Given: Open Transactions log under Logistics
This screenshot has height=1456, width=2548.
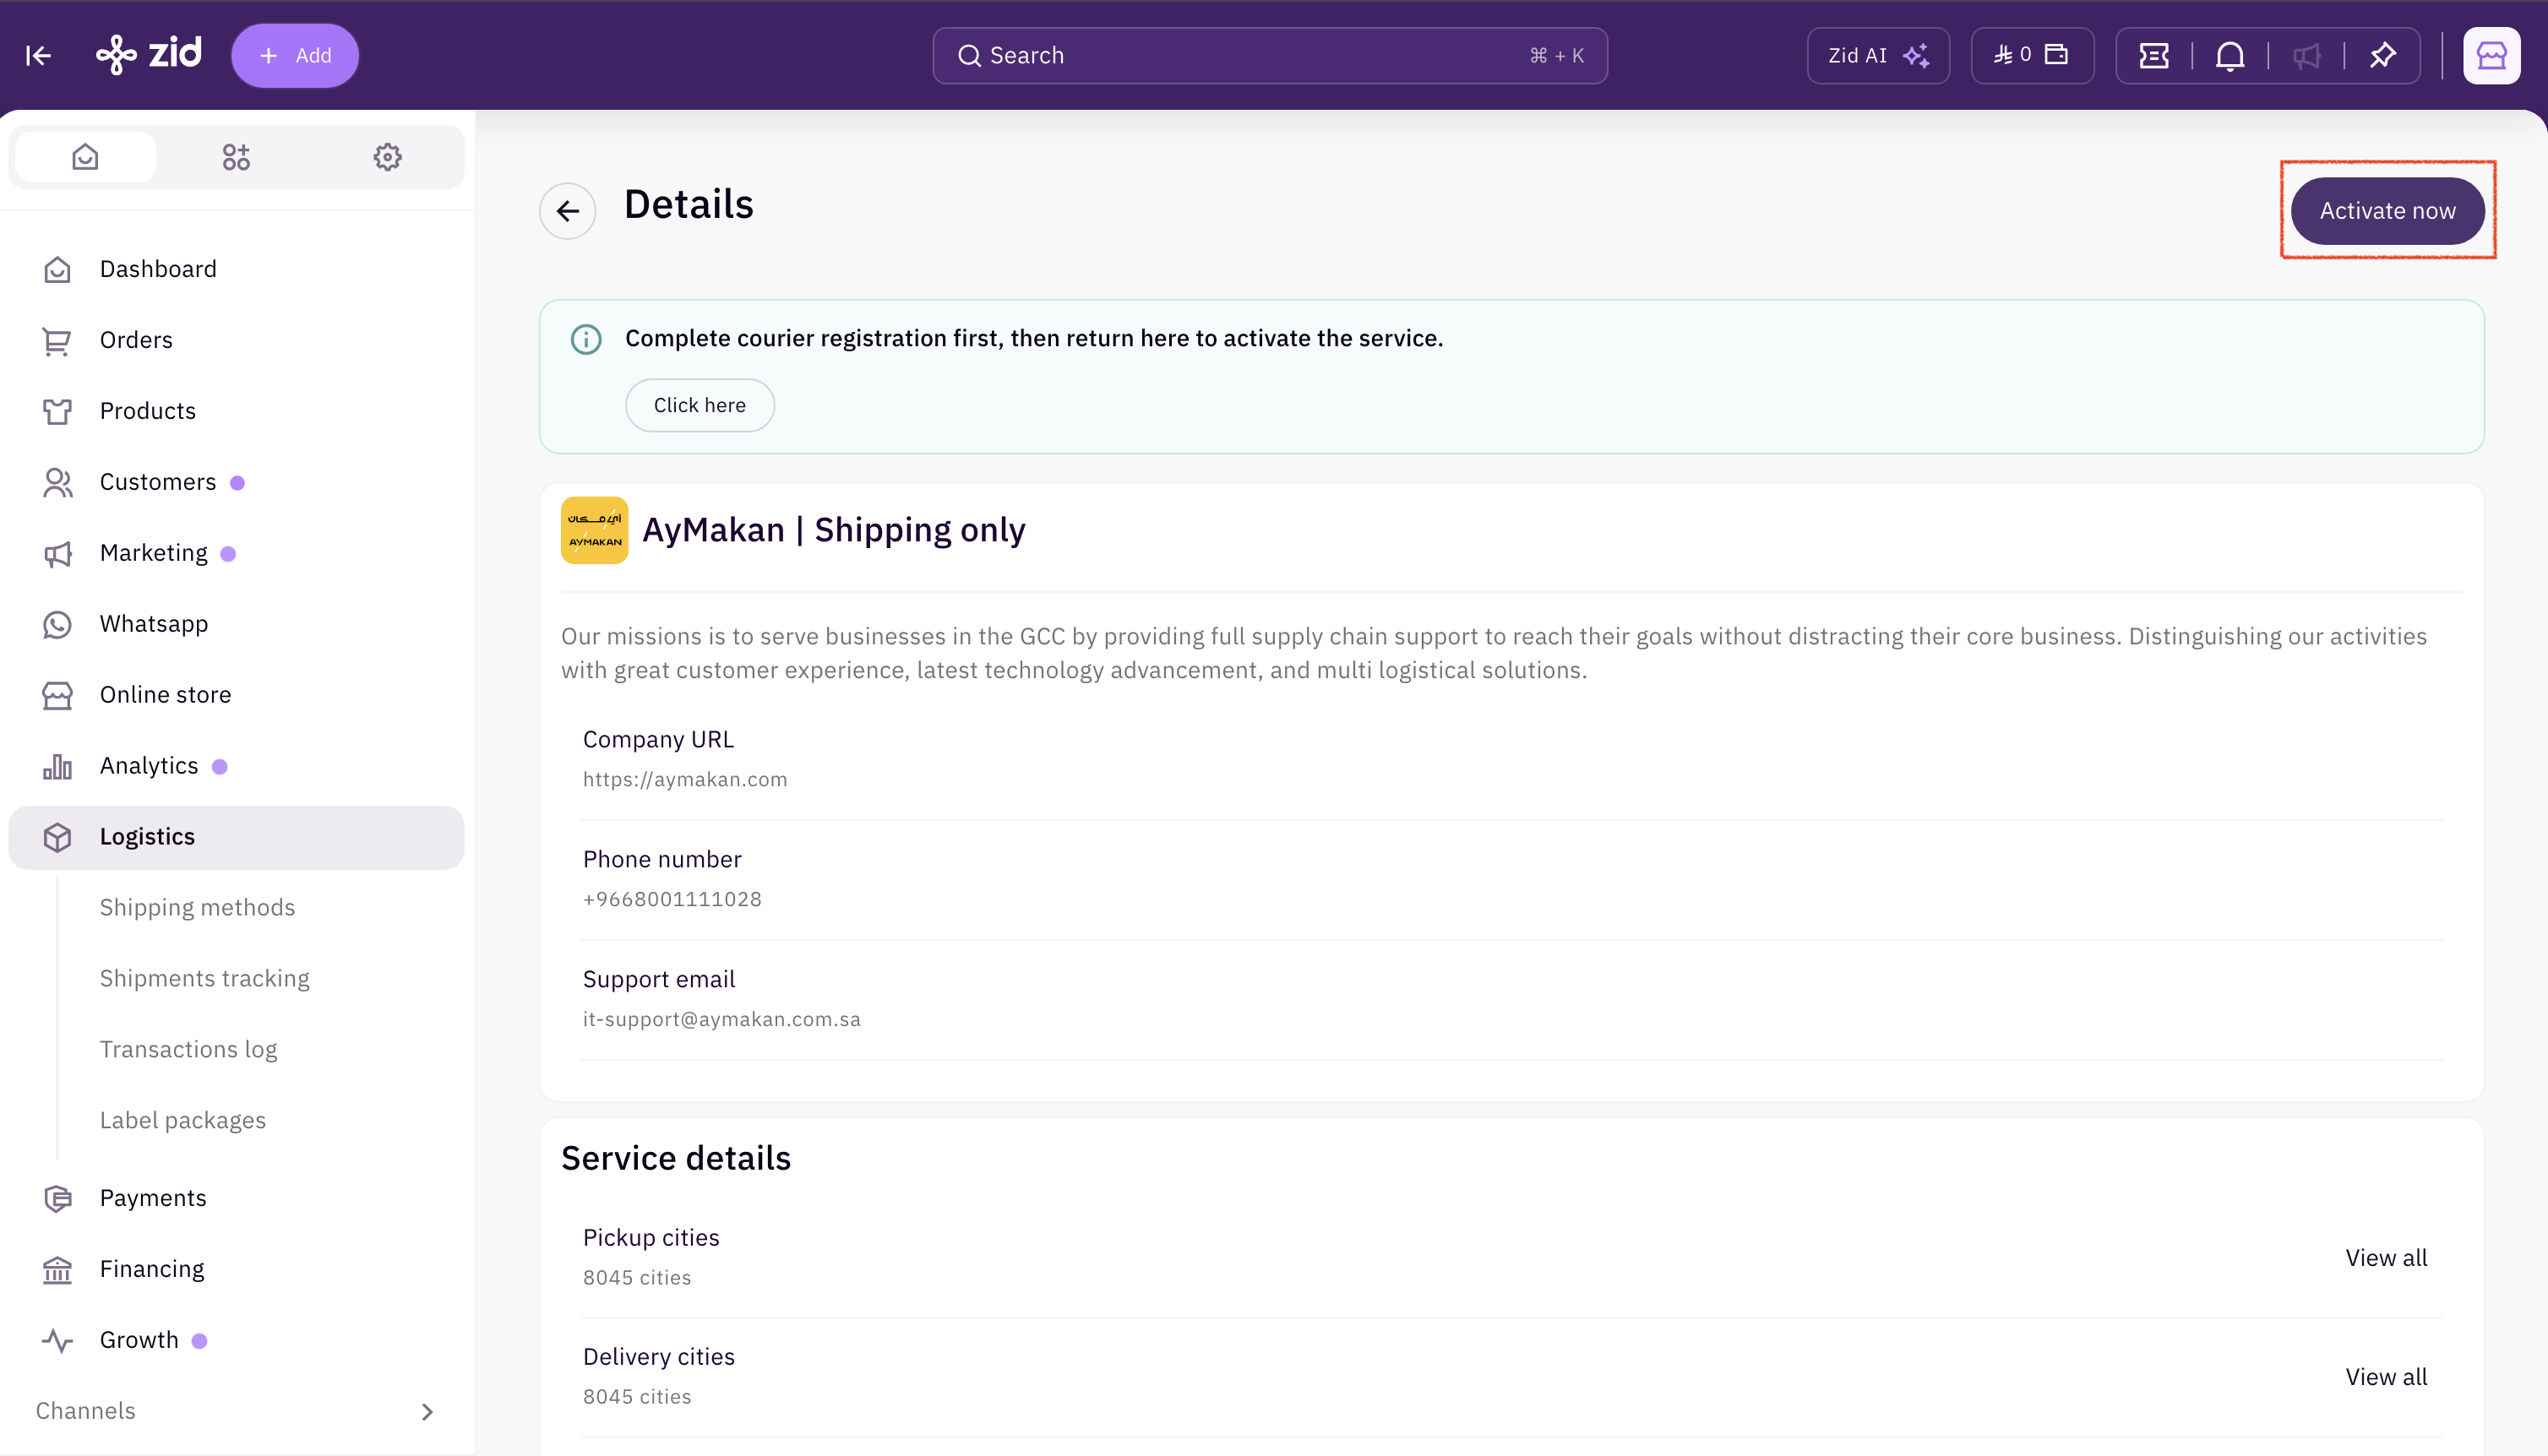Looking at the screenshot, I should 188,1050.
